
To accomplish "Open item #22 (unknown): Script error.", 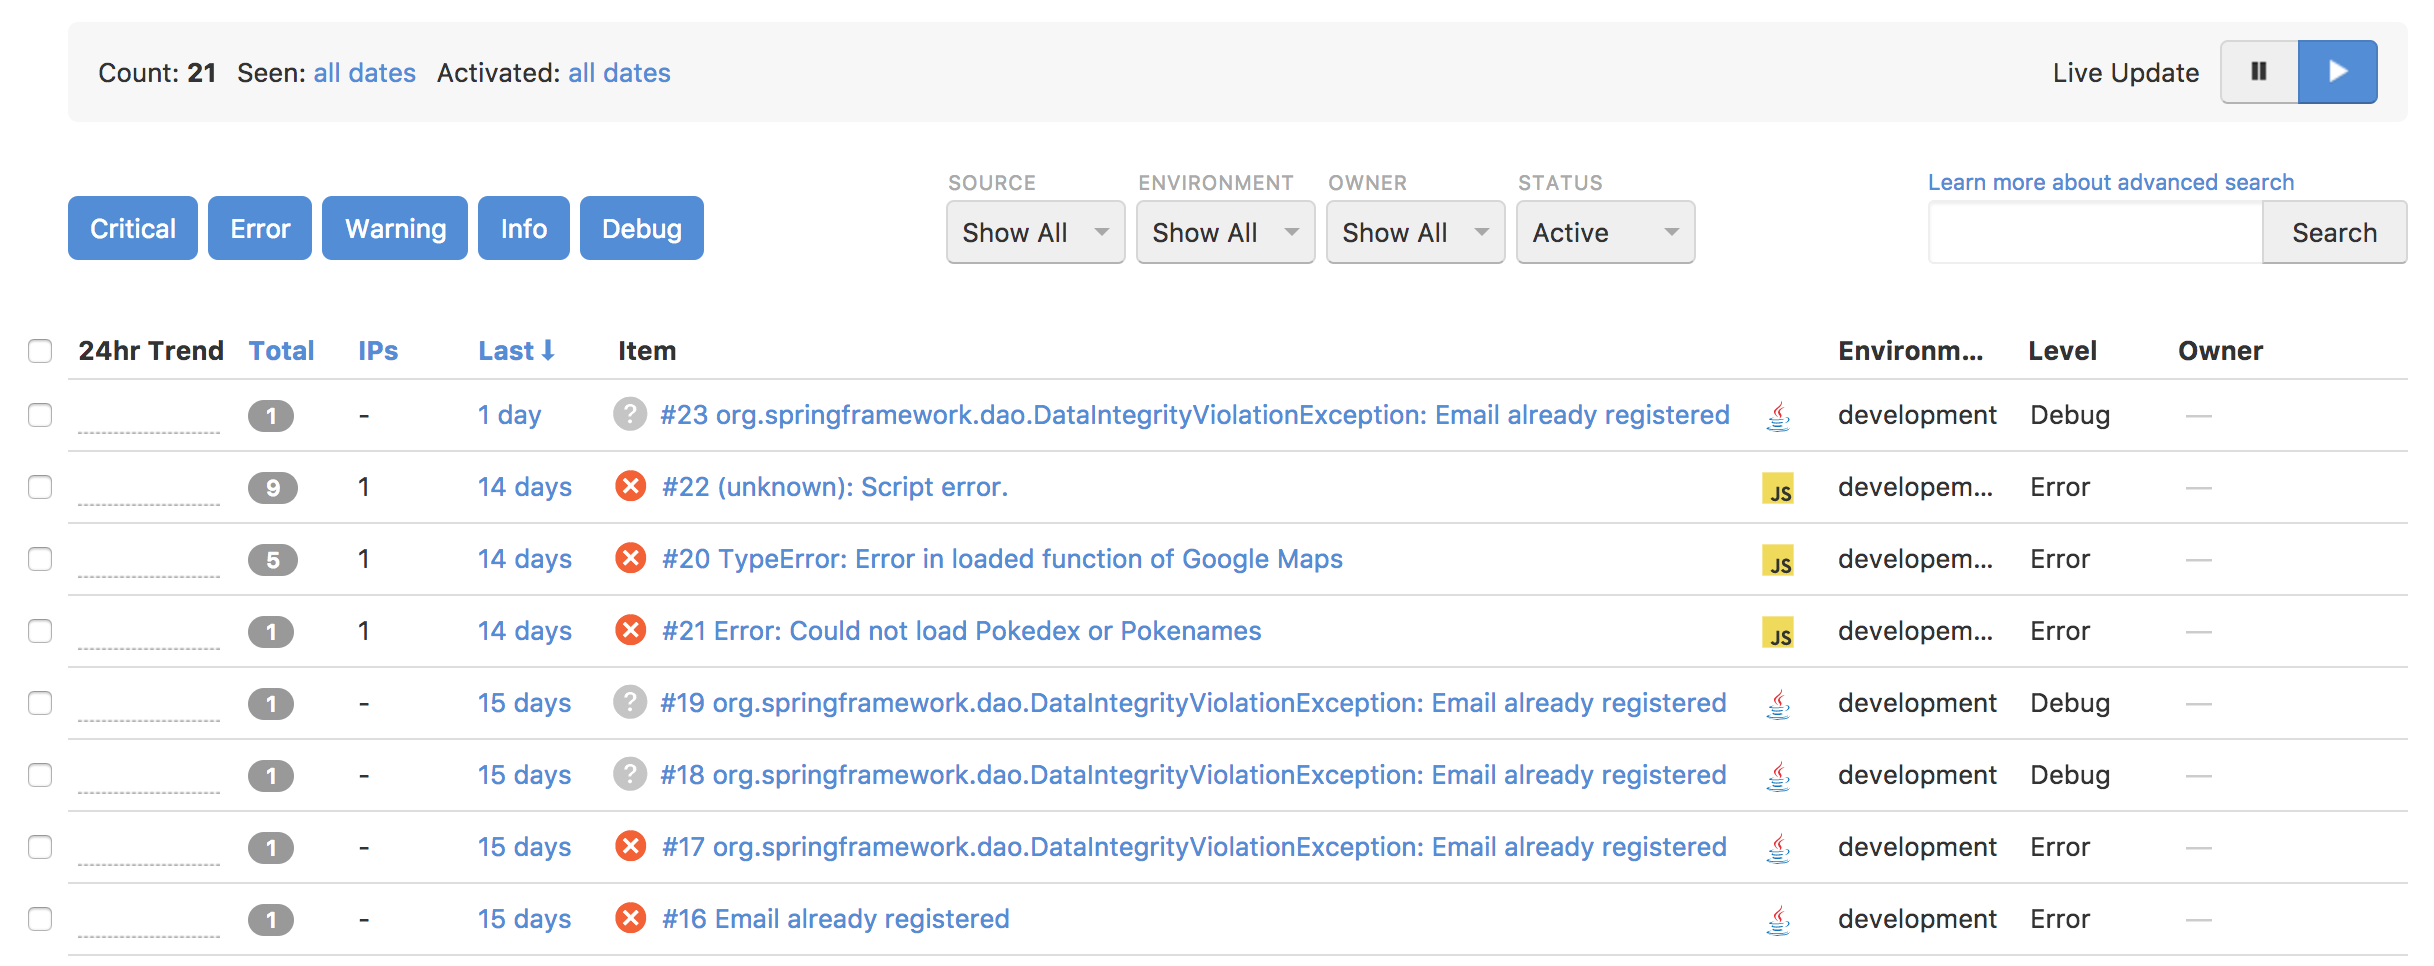I will 835,487.
